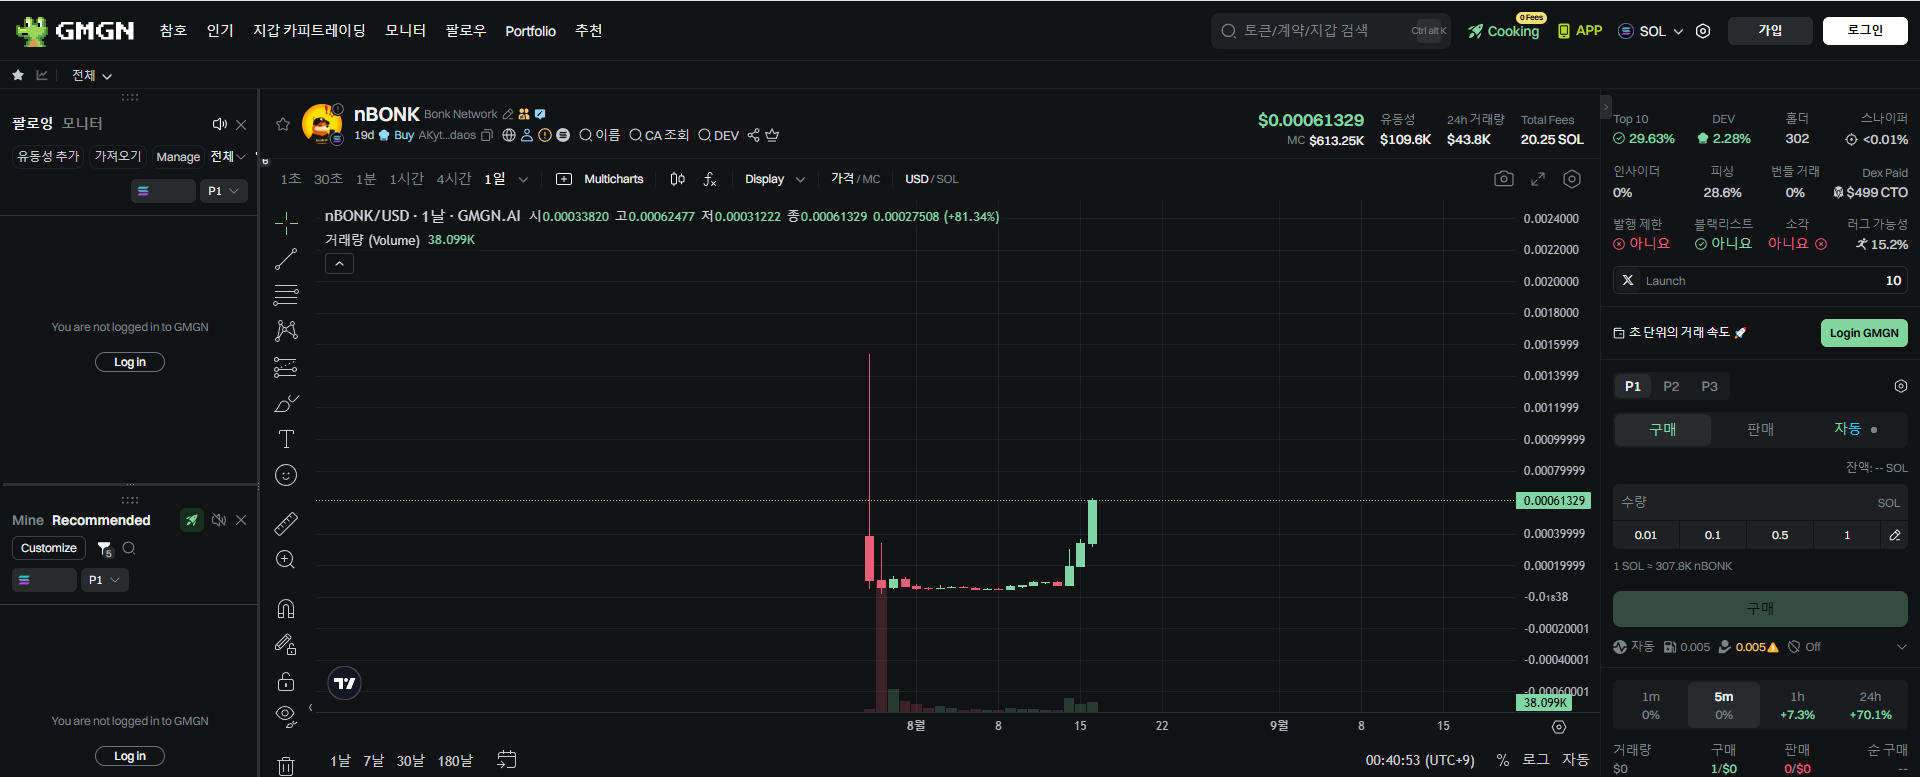Select the pattern drawing tool

(x=286, y=331)
